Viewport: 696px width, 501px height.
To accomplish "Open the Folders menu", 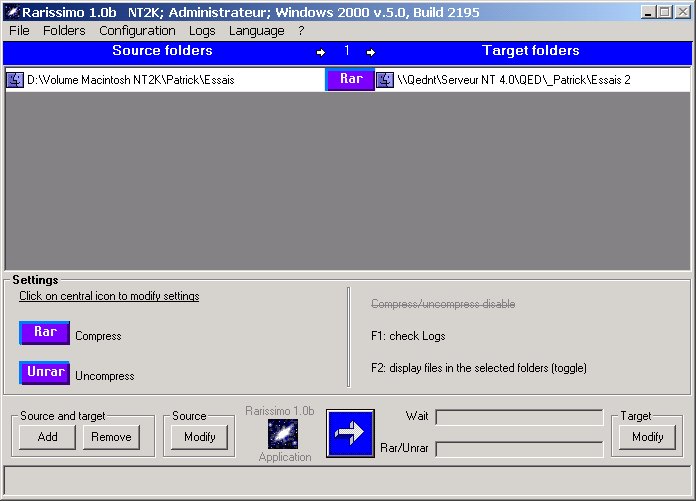I will (x=64, y=31).
